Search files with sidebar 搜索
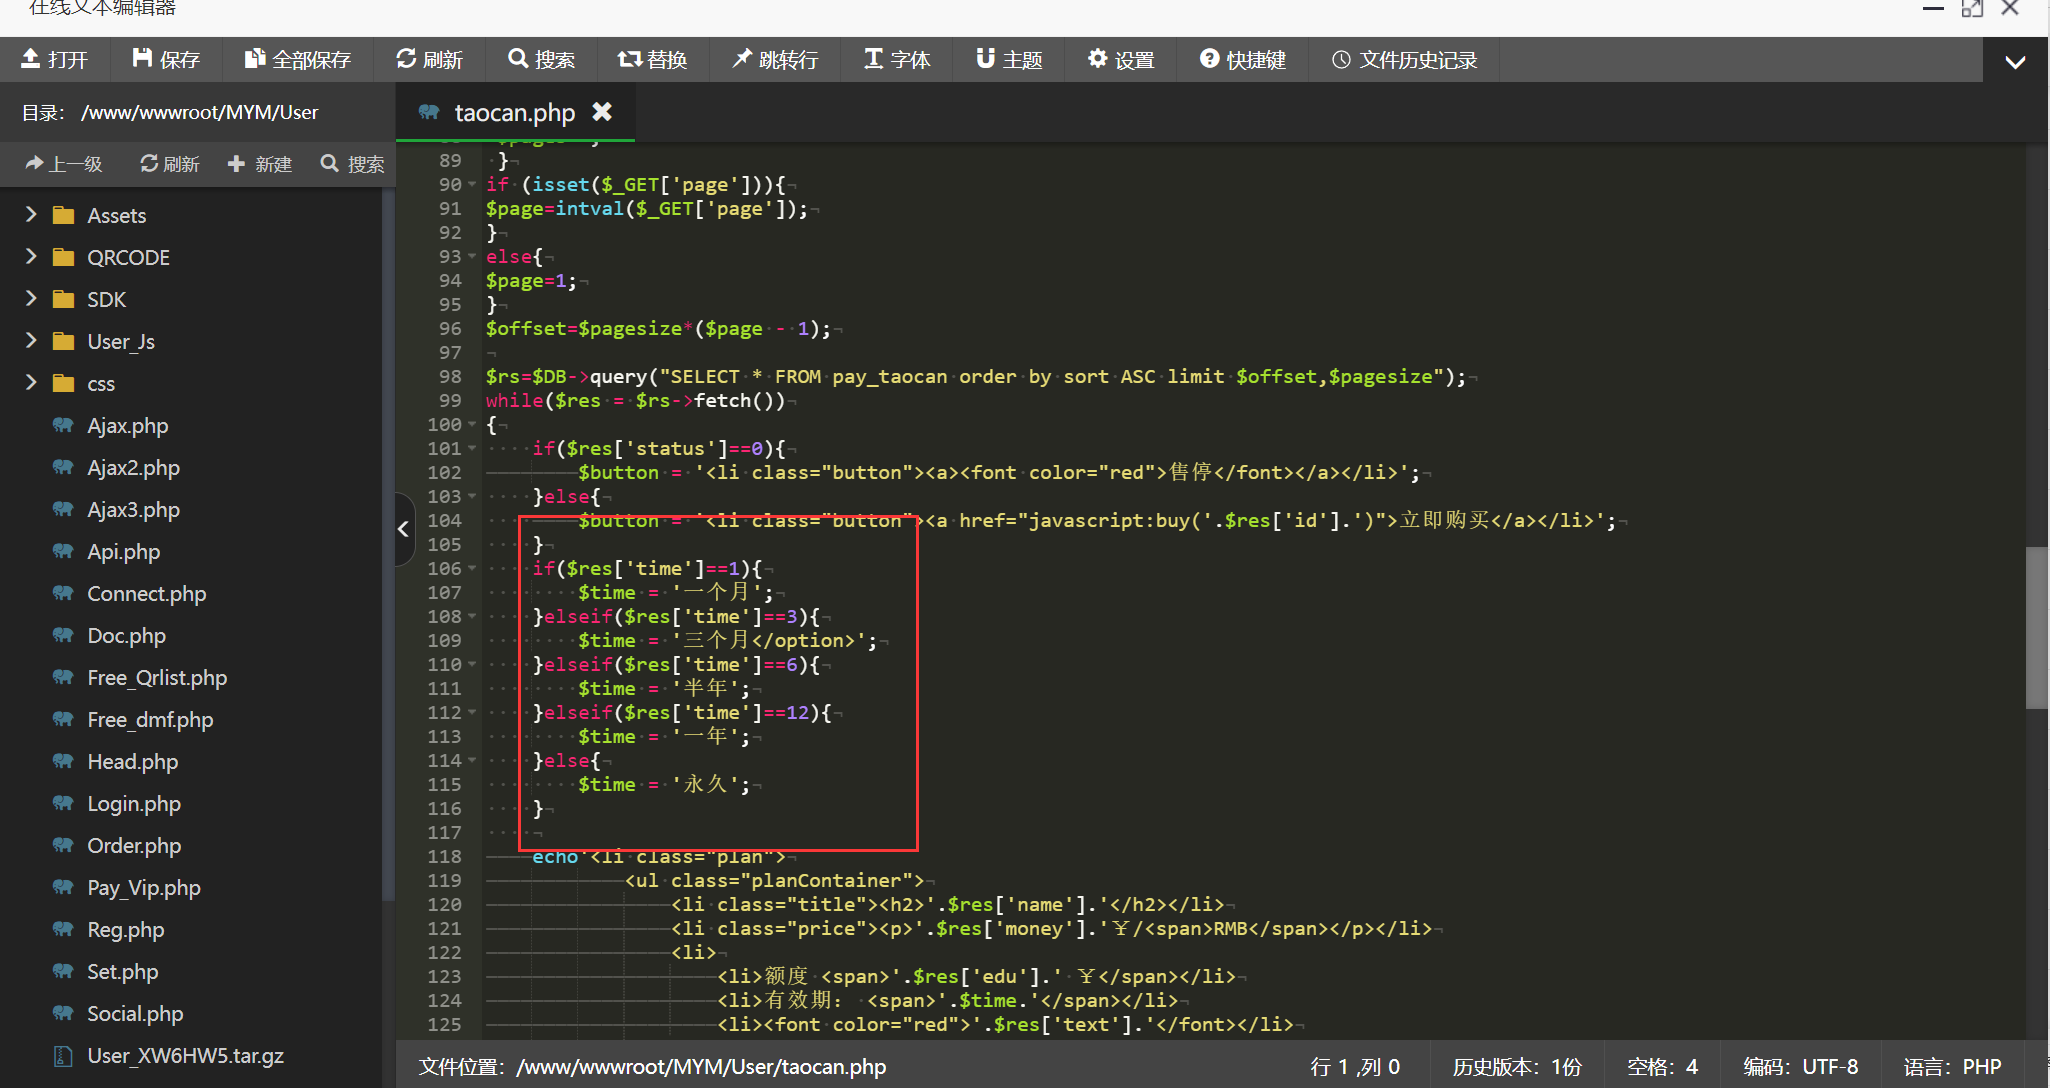This screenshot has width=2050, height=1088. (x=352, y=164)
